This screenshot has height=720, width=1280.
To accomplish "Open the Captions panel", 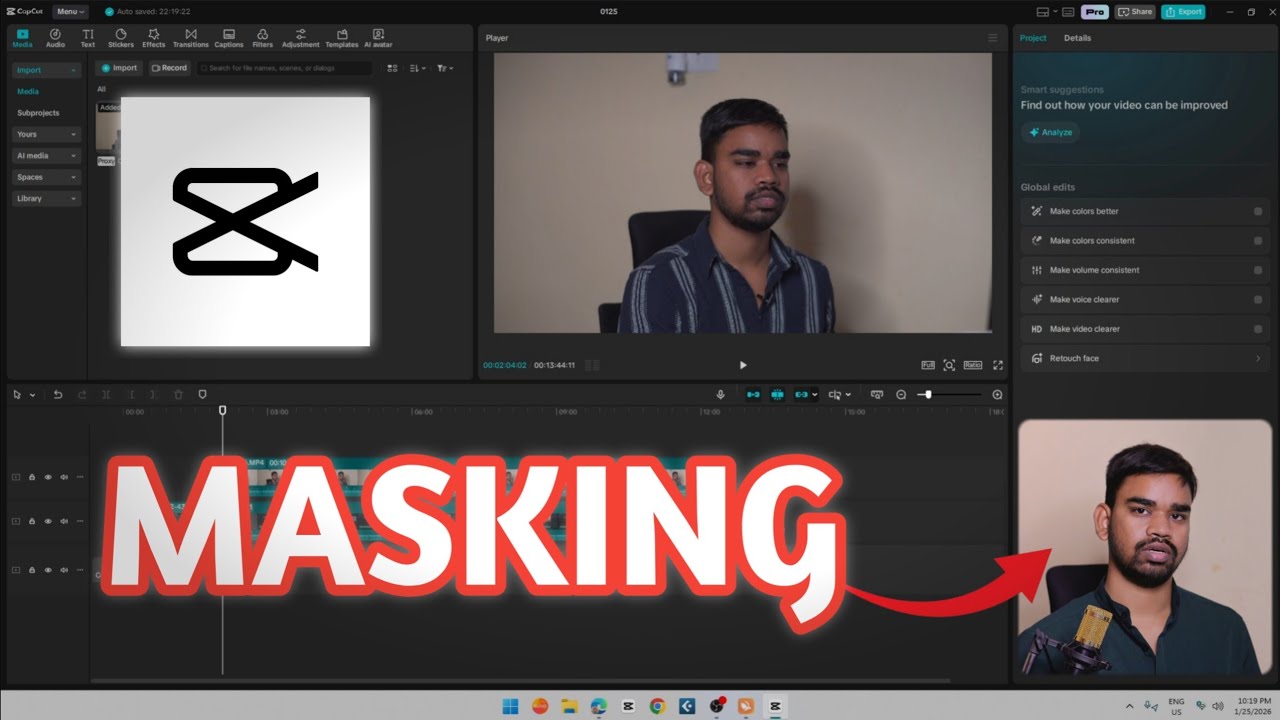I will point(229,38).
